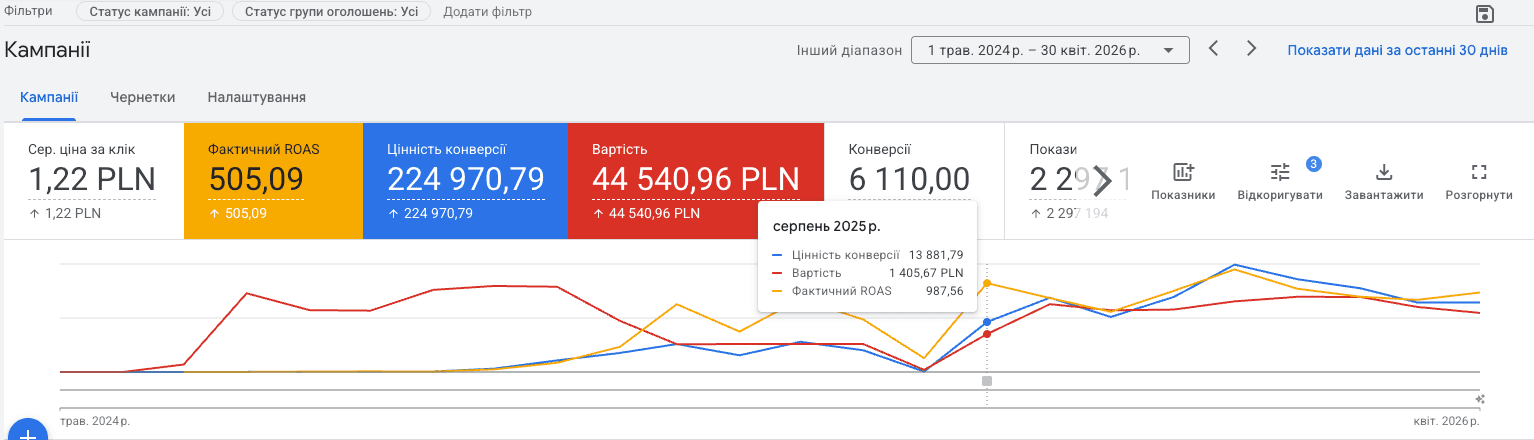Click the Фільтри label
Viewport: 1534px width, 440px height.
click(x=29, y=11)
